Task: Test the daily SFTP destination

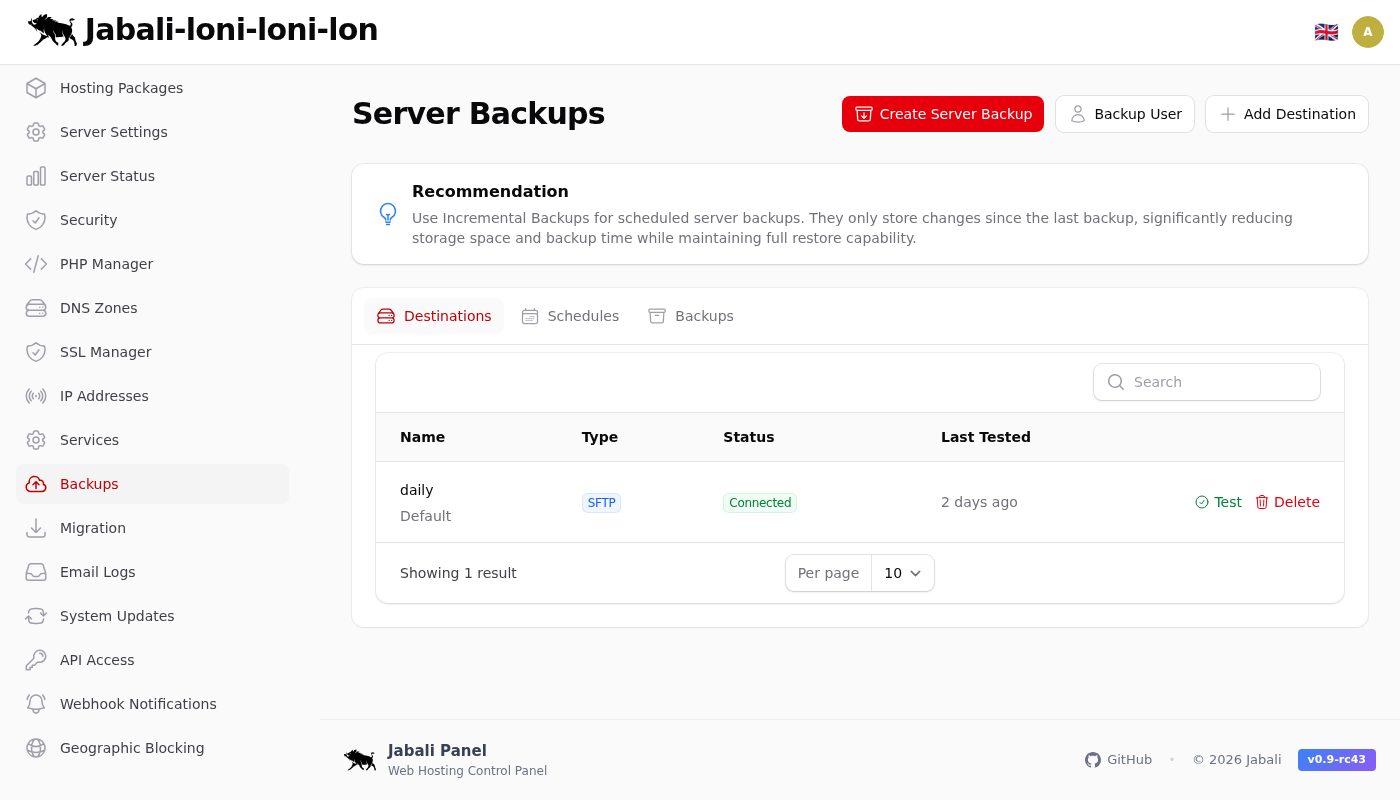Action: (1218, 502)
